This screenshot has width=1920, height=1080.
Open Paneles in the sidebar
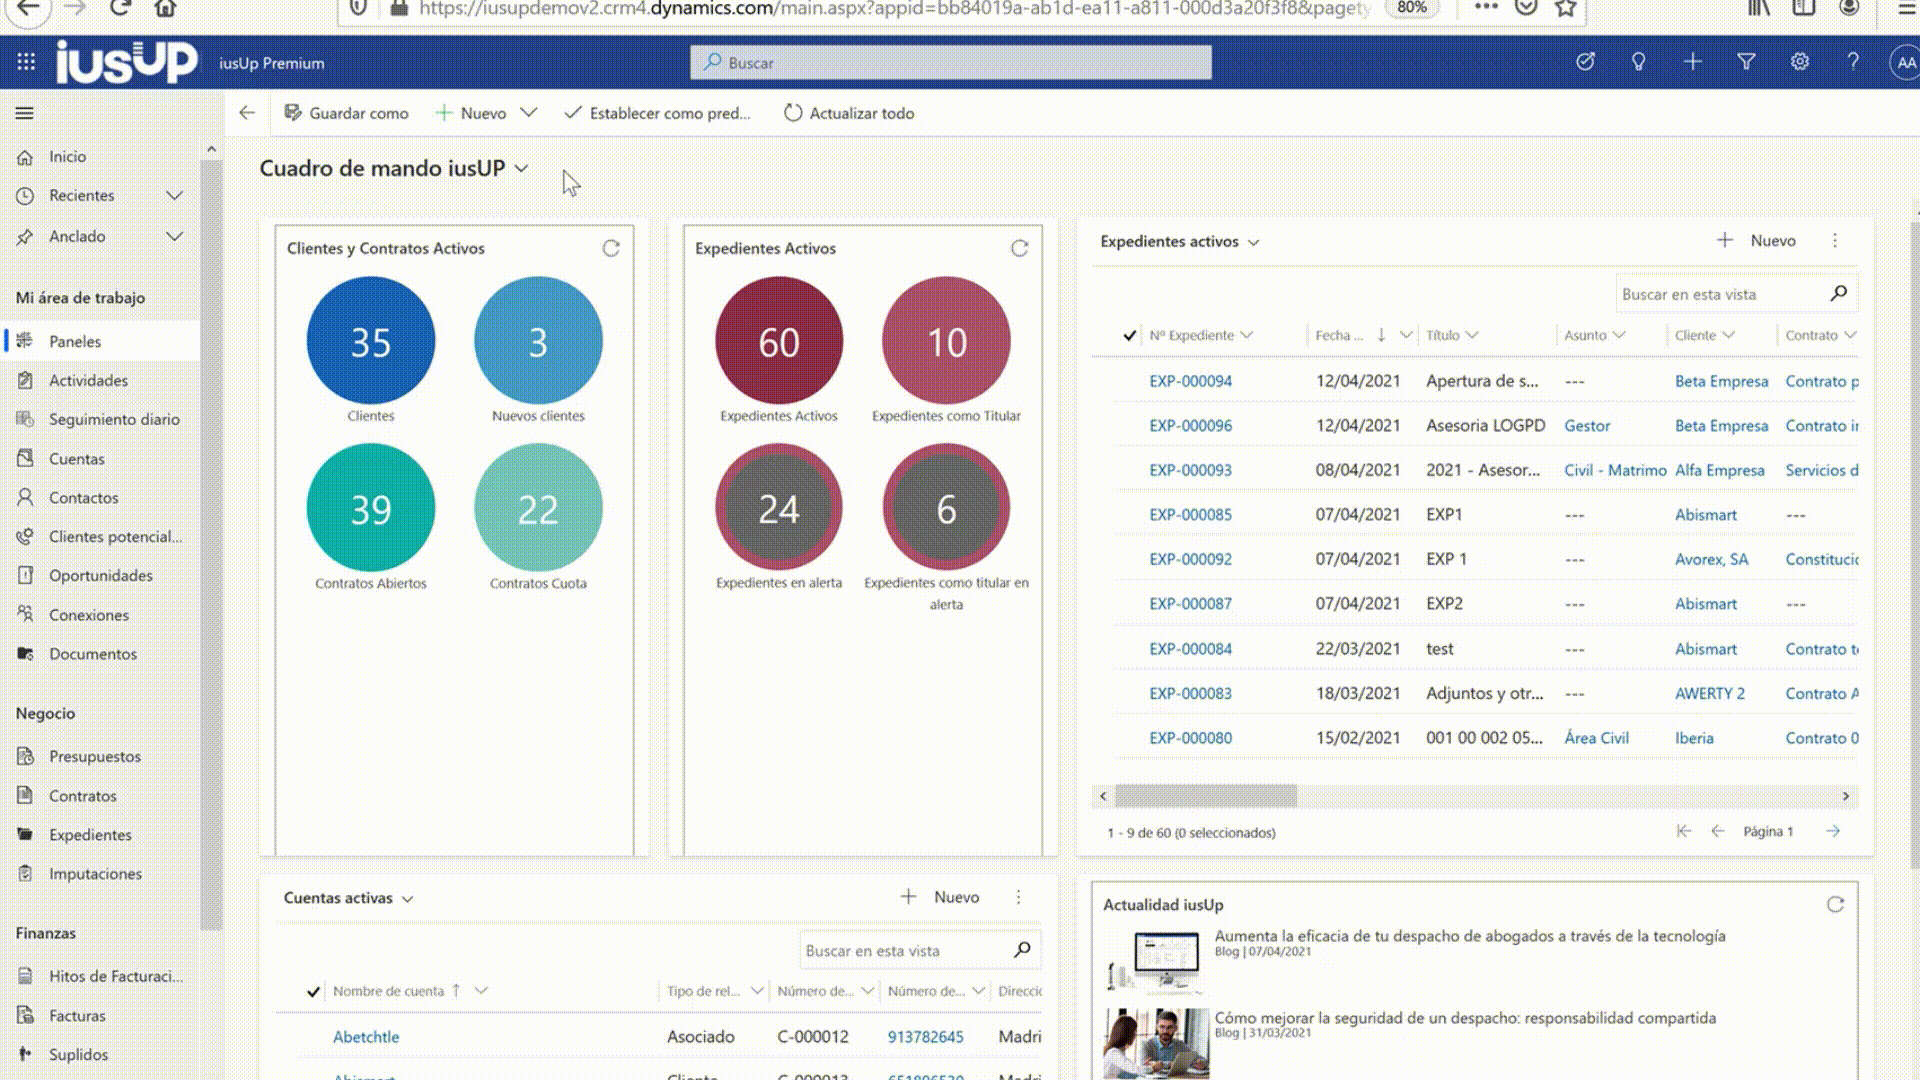point(100,341)
